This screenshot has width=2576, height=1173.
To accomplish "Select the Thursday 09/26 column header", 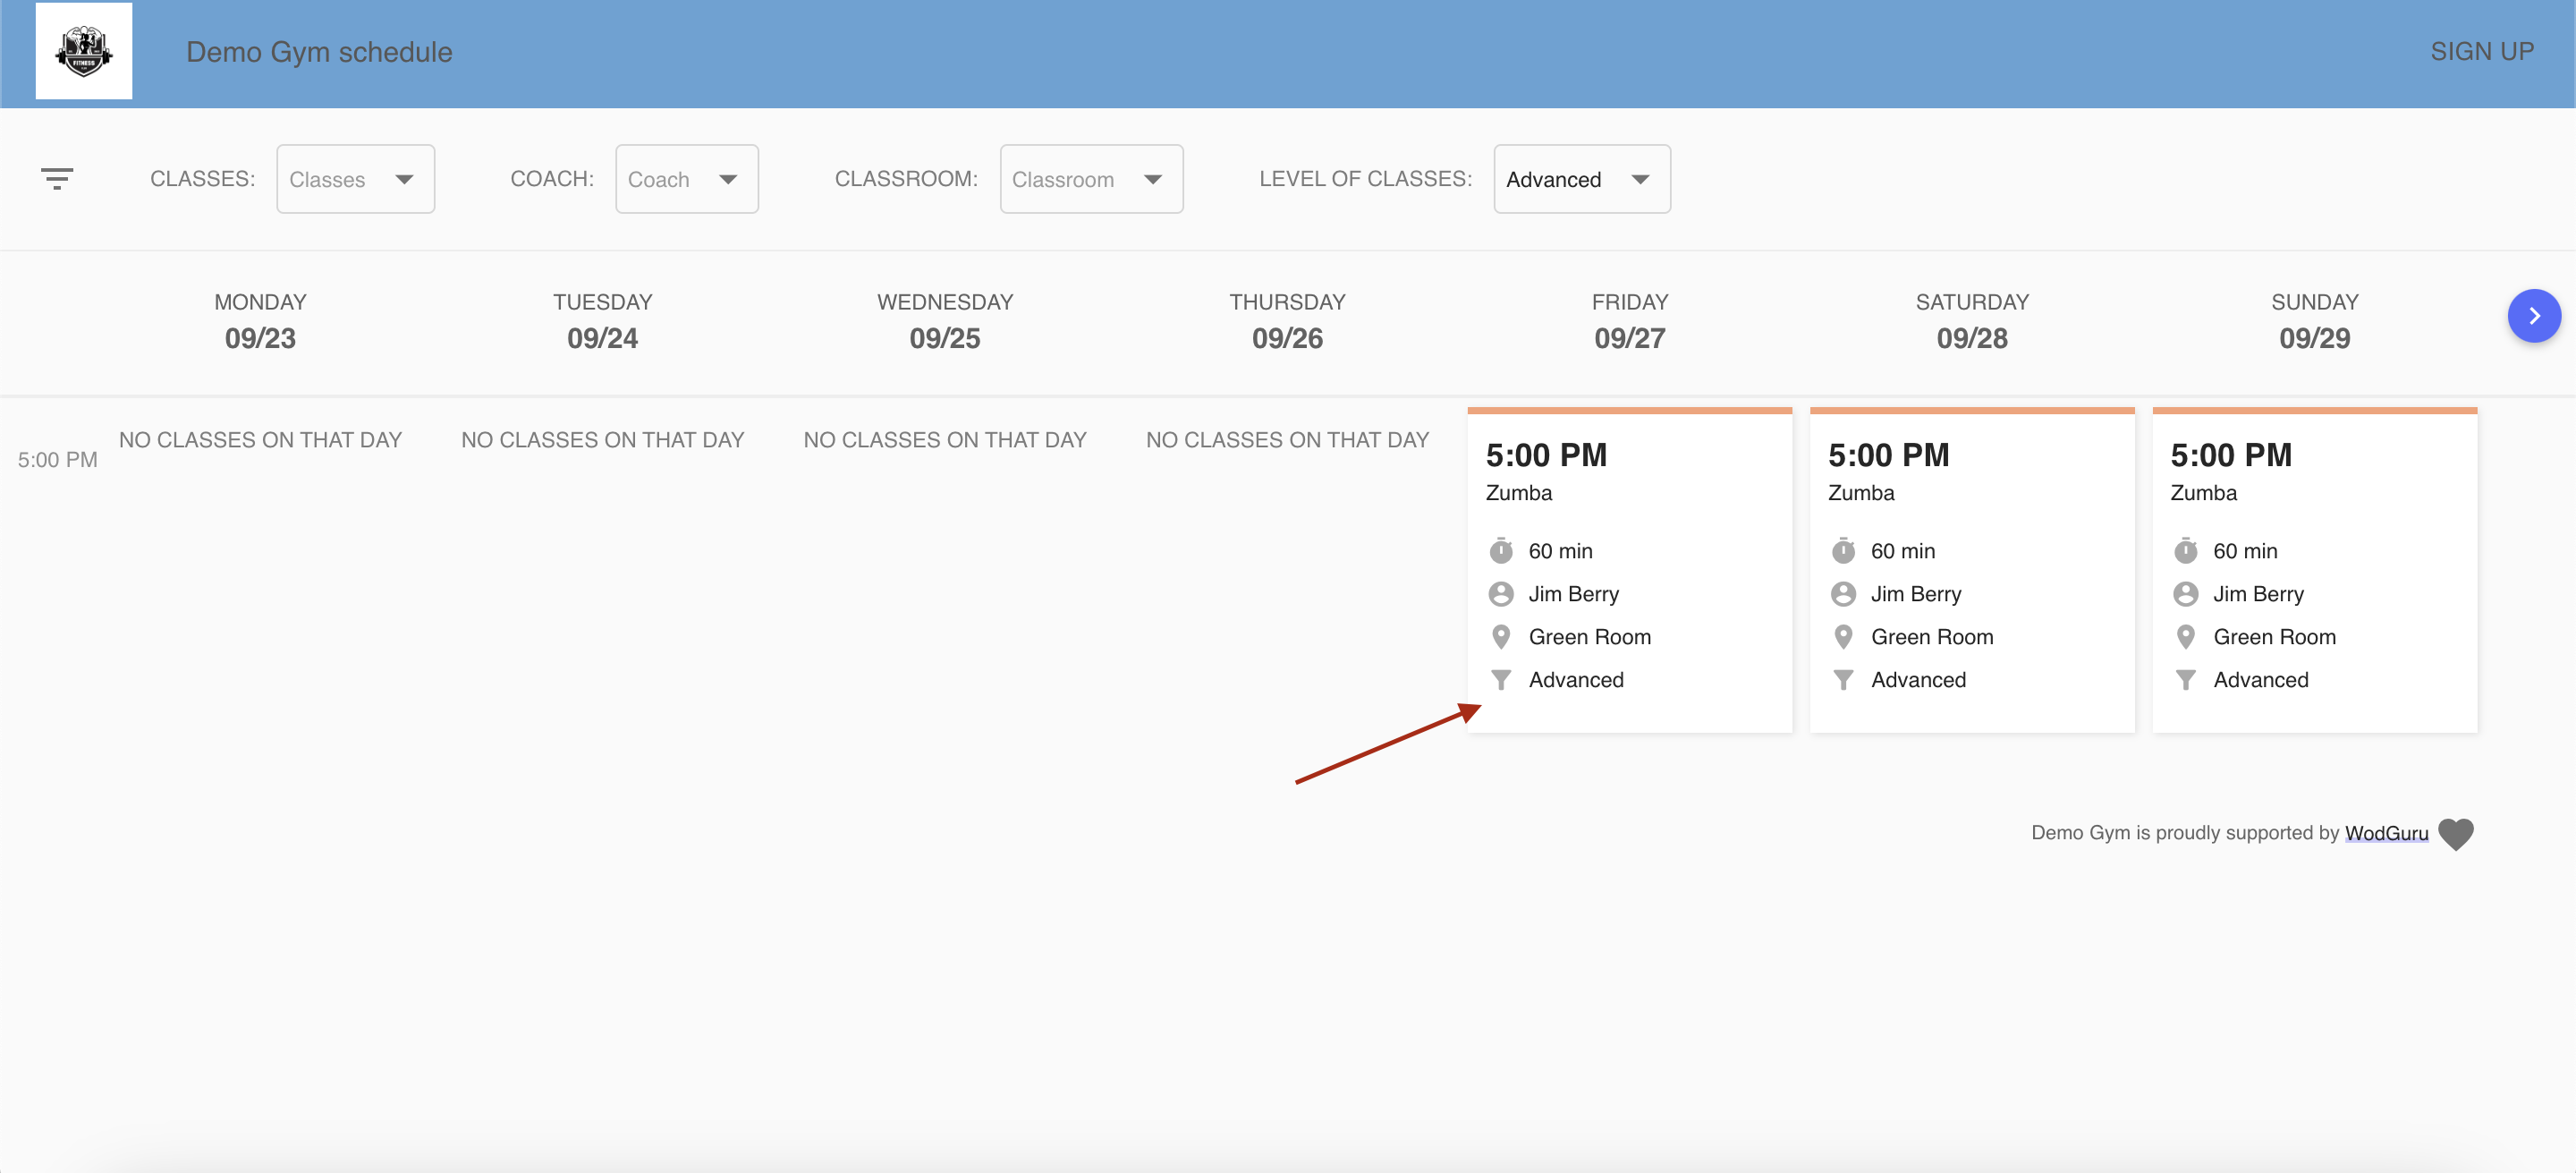I will pos(1287,321).
